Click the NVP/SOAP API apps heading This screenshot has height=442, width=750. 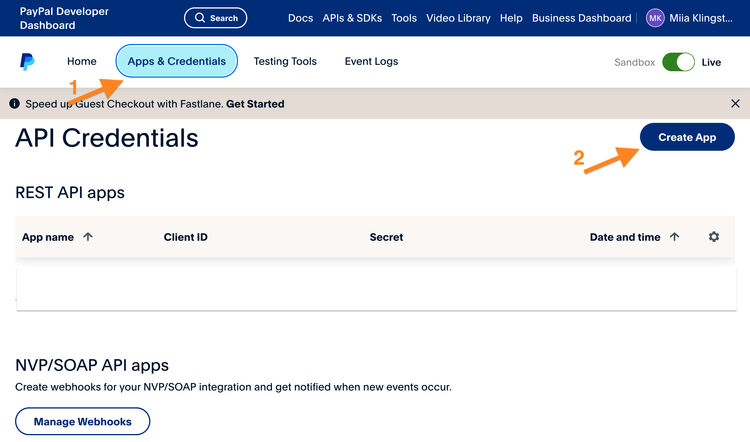point(92,365)
